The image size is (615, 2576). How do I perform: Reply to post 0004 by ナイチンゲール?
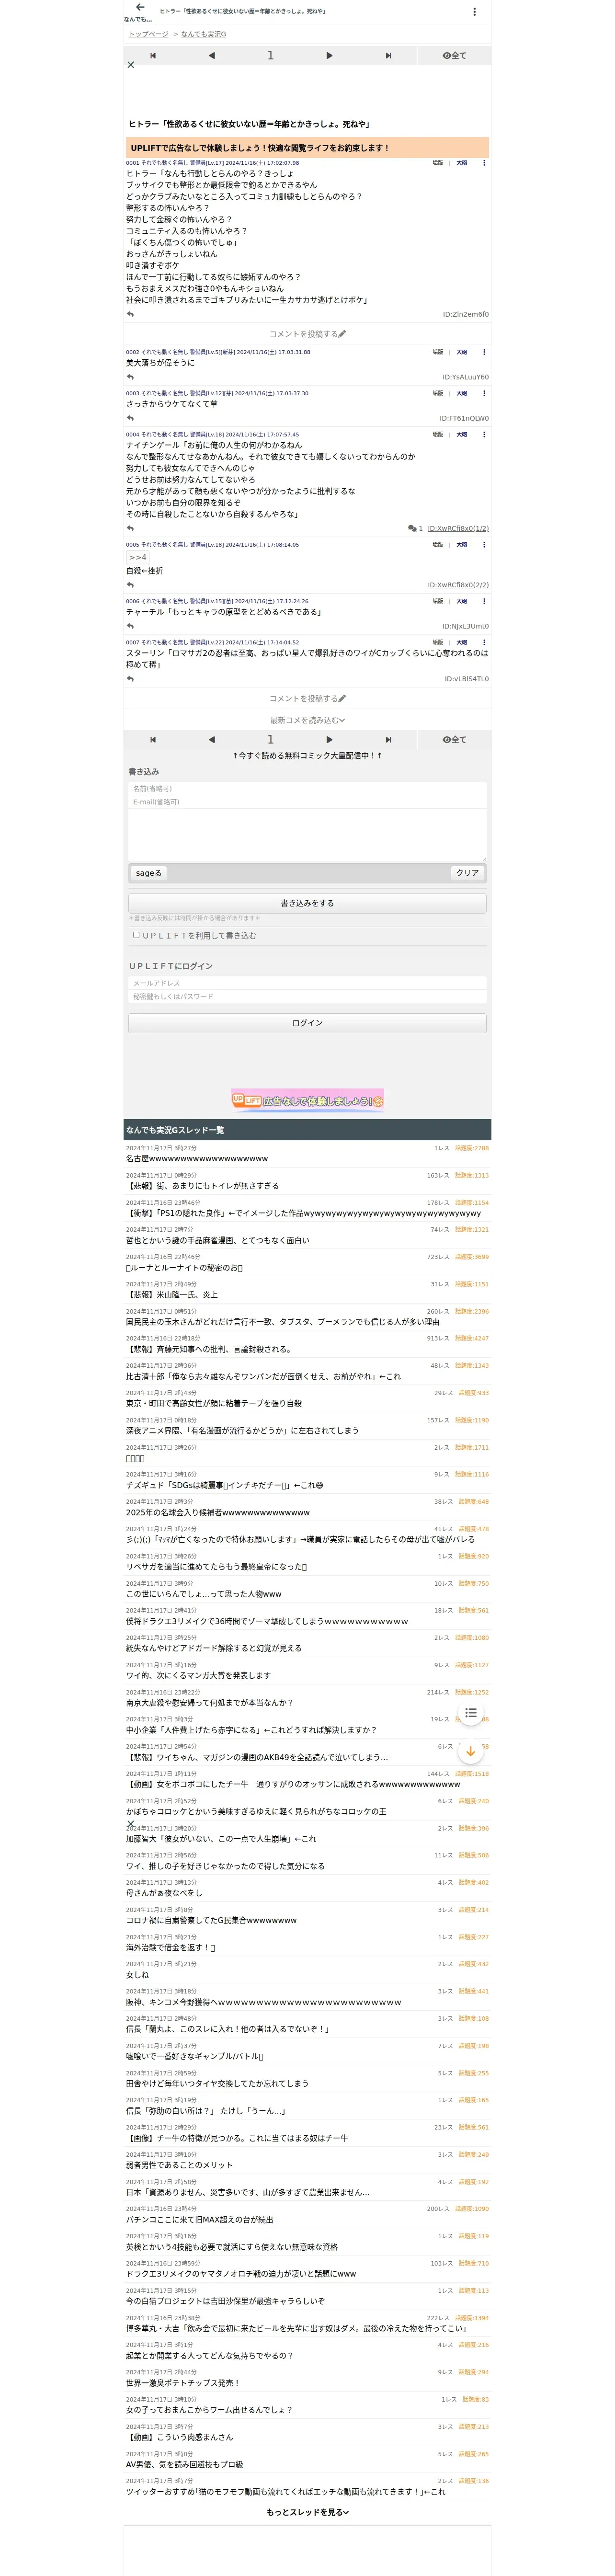click(x=130, y=528)
